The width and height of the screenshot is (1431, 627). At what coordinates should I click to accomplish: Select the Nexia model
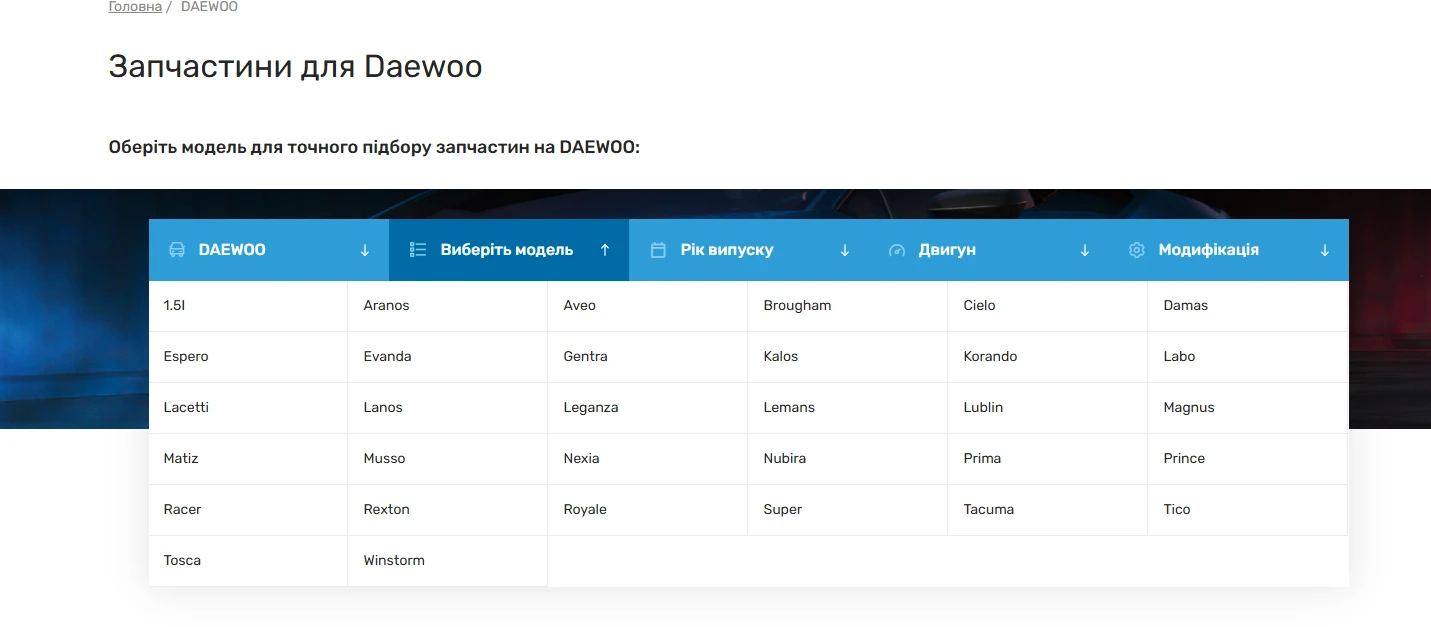pyautogui.click(x=648, y=459)
